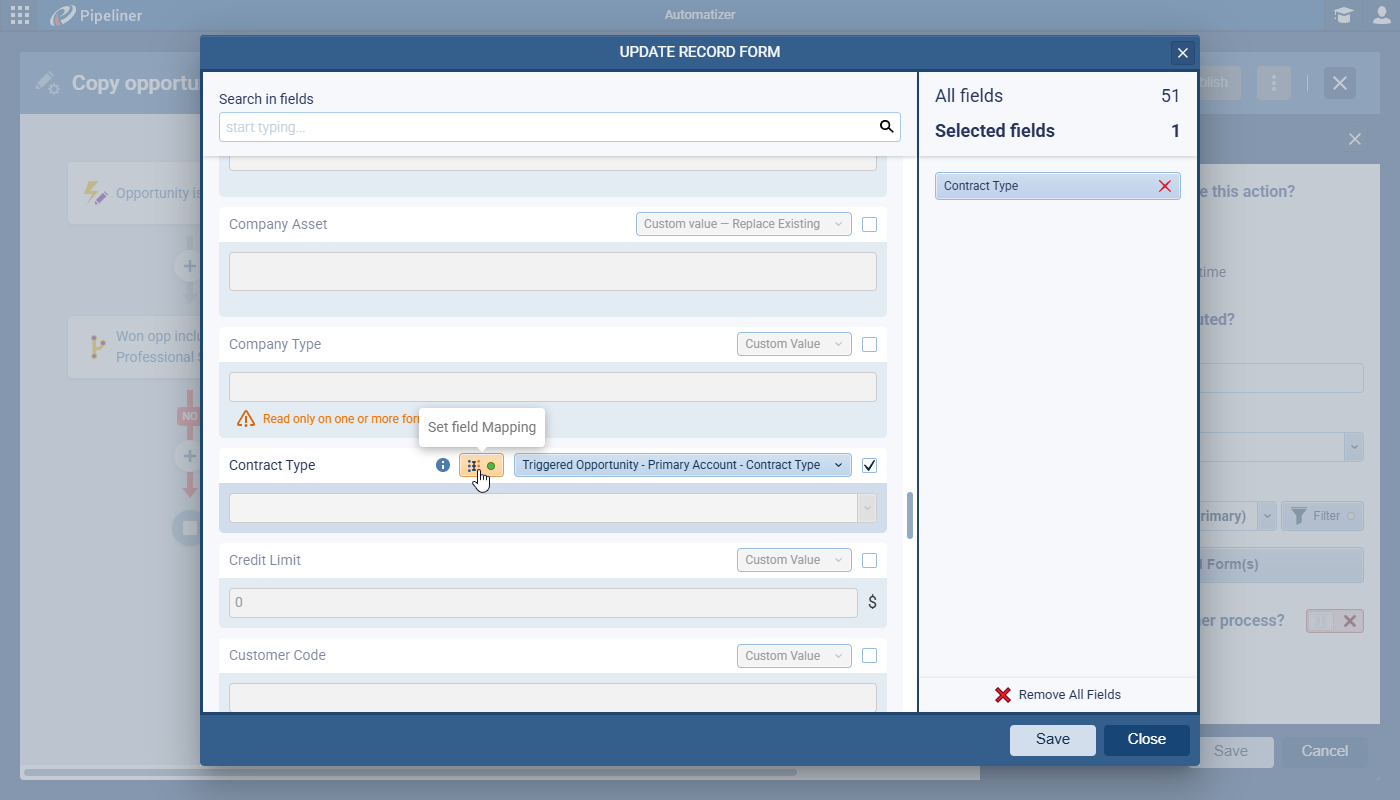Click the search magnifier icon

(885, 127)
